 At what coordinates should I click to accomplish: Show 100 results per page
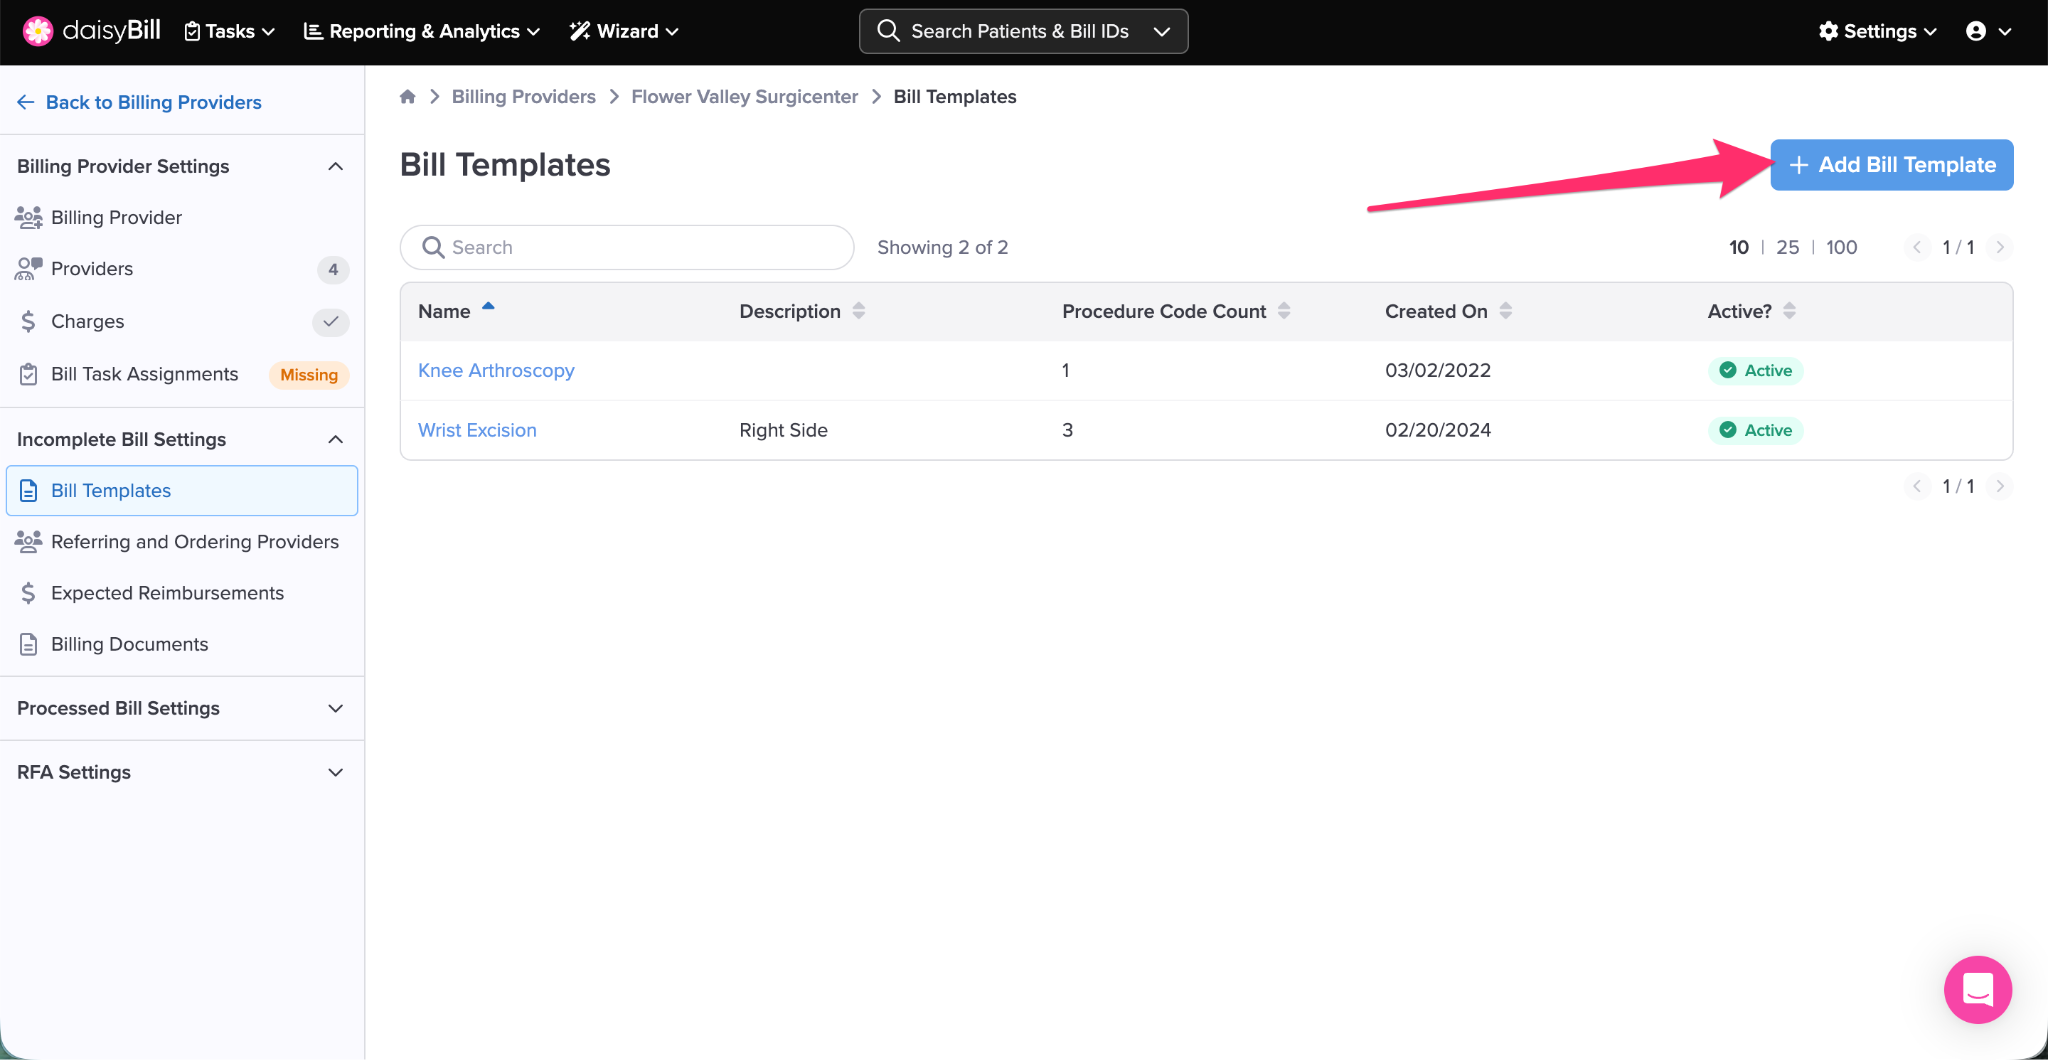tap(1841, 247)
